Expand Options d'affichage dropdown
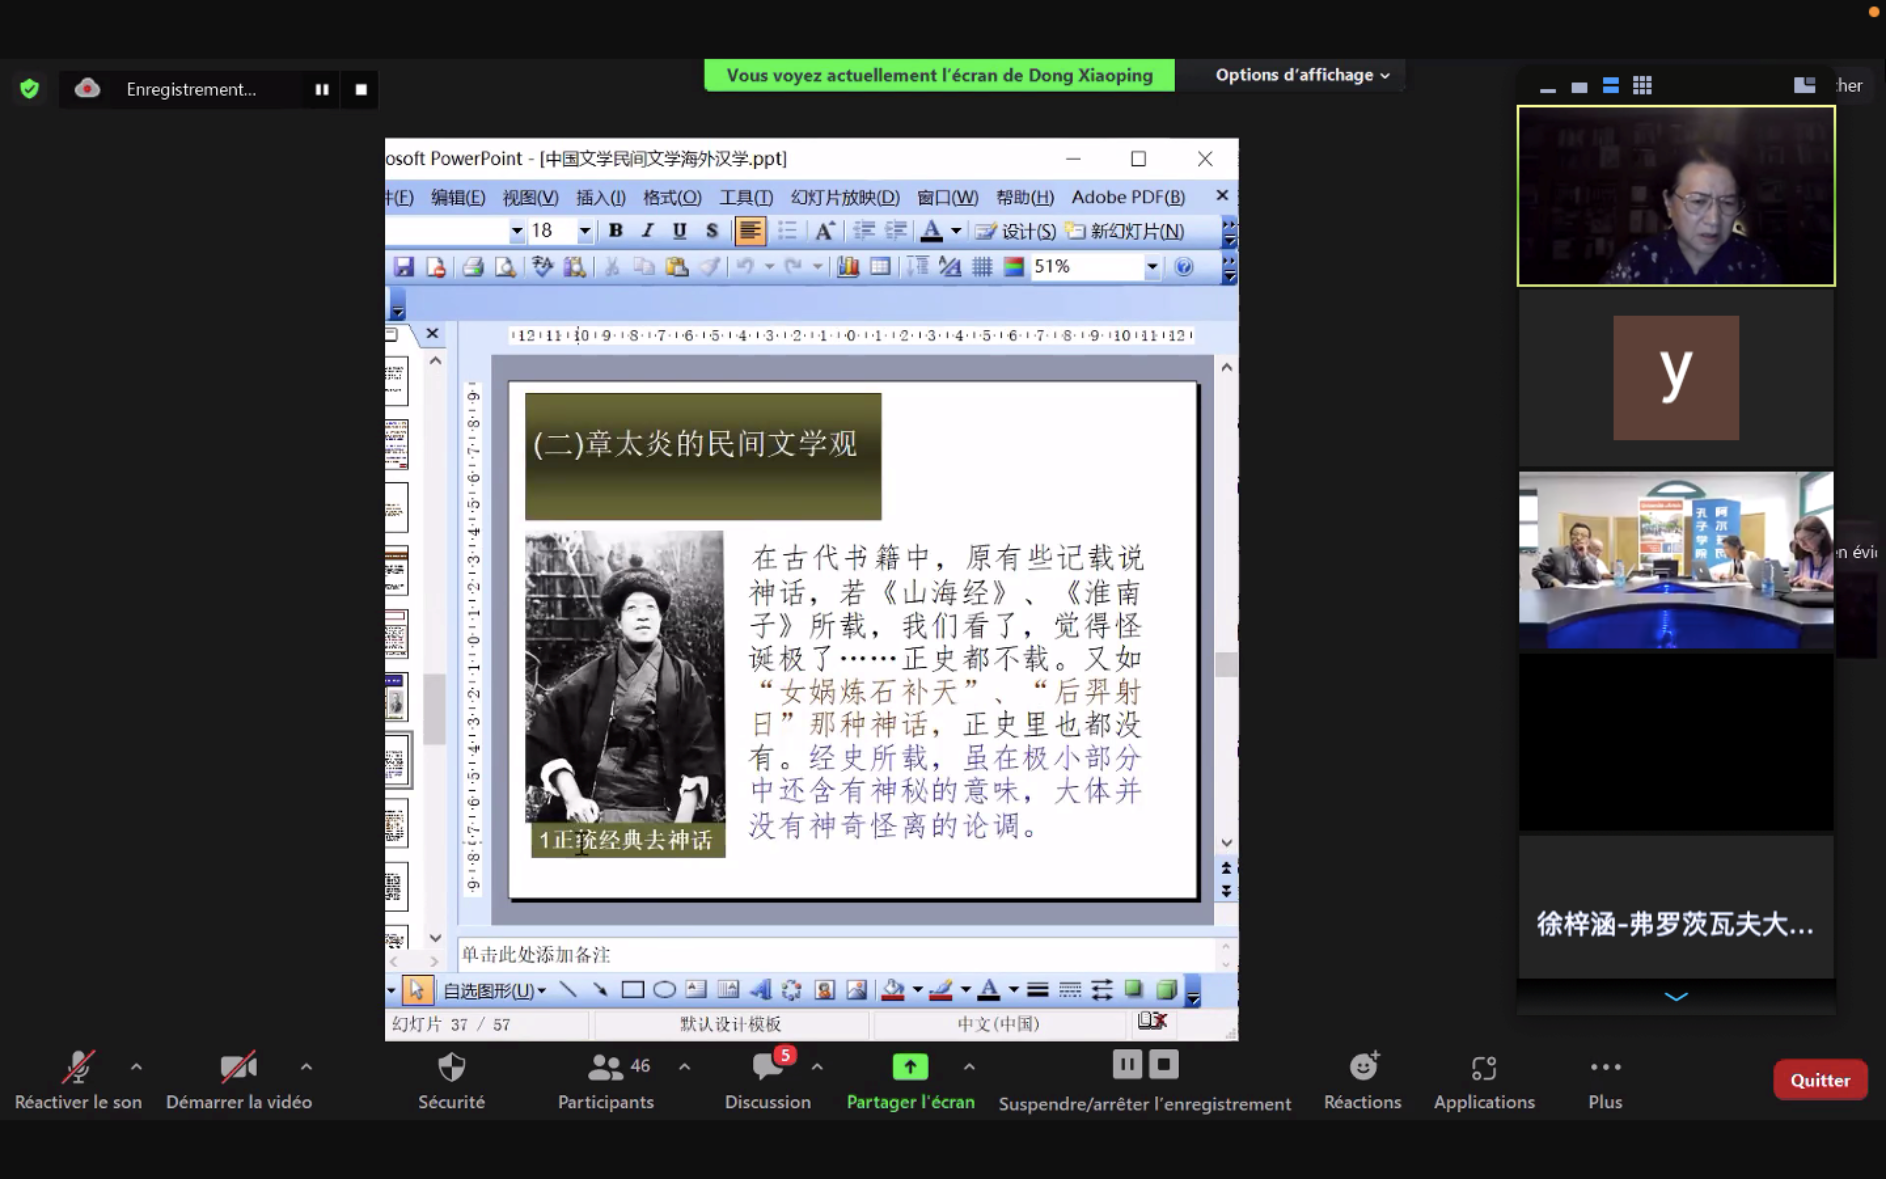Screen dimensions: 1886x1179 pos(1301,75)
